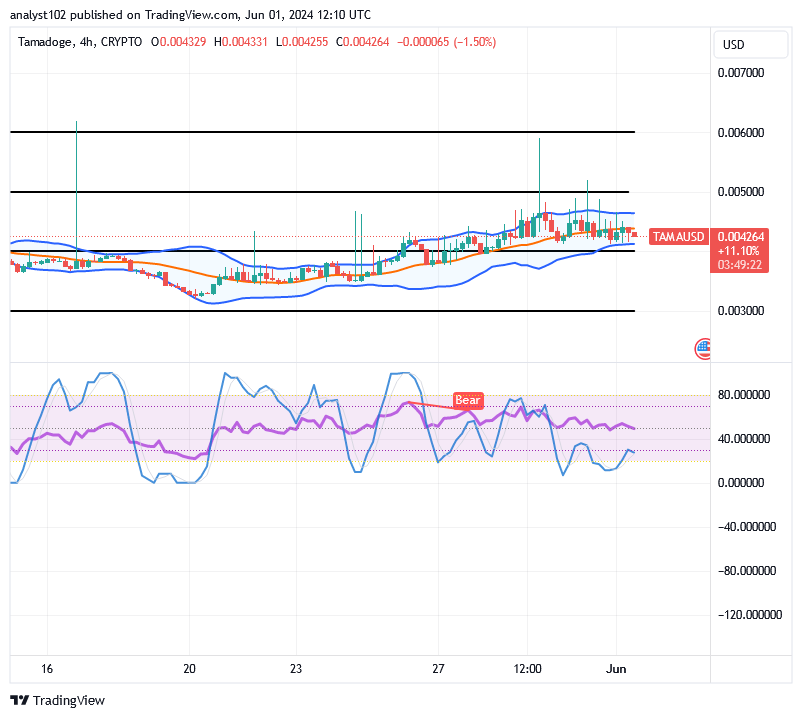Click the 0.007000 price axis label
This screenshot has width=802, height=718.
[741, 73]
